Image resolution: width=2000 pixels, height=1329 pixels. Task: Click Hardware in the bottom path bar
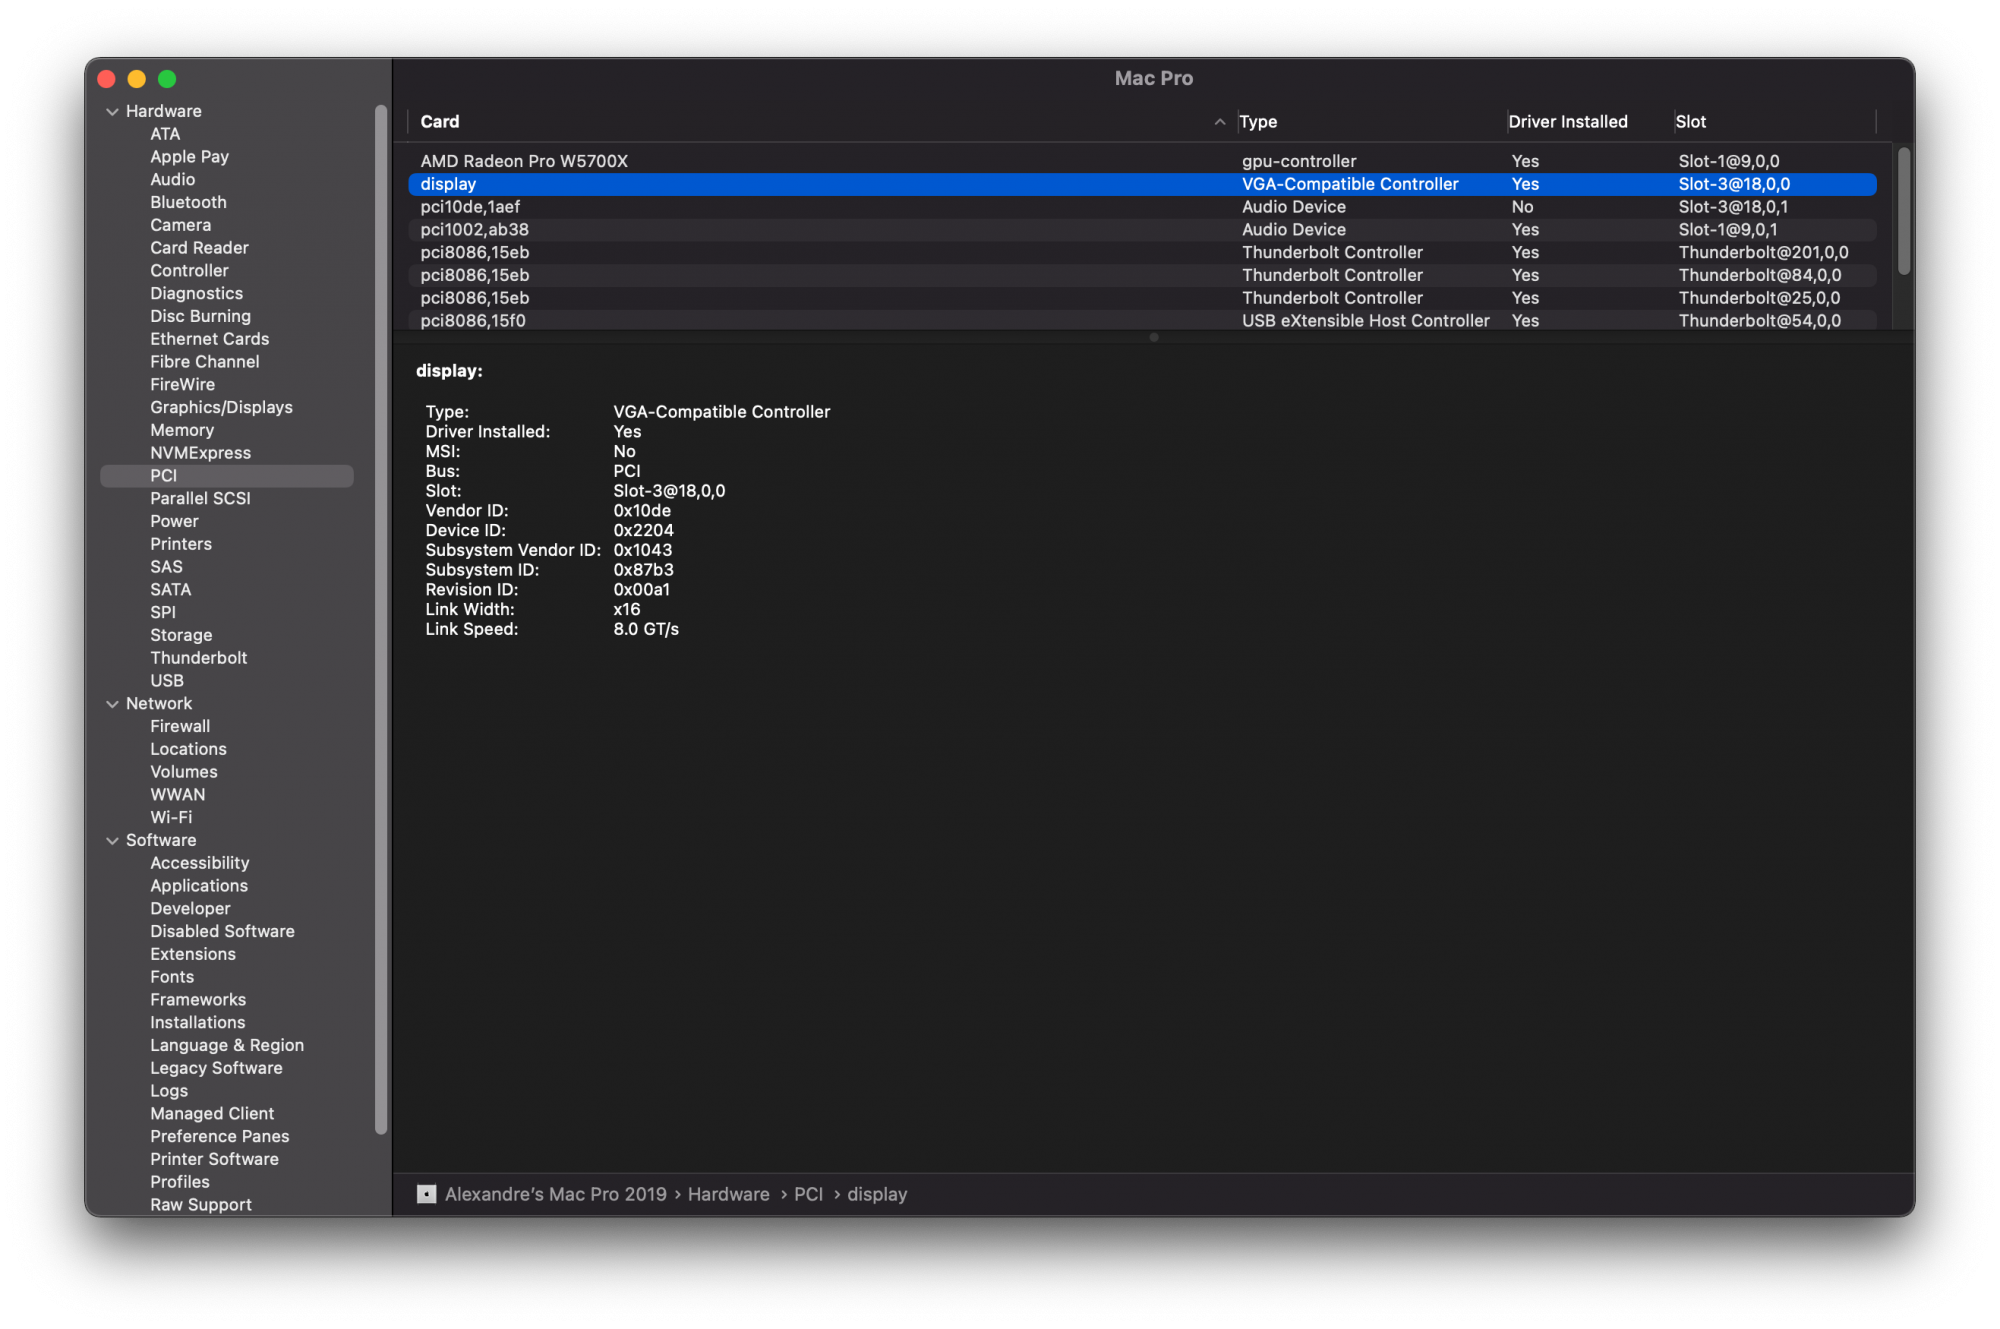(x=728, y=1194)
